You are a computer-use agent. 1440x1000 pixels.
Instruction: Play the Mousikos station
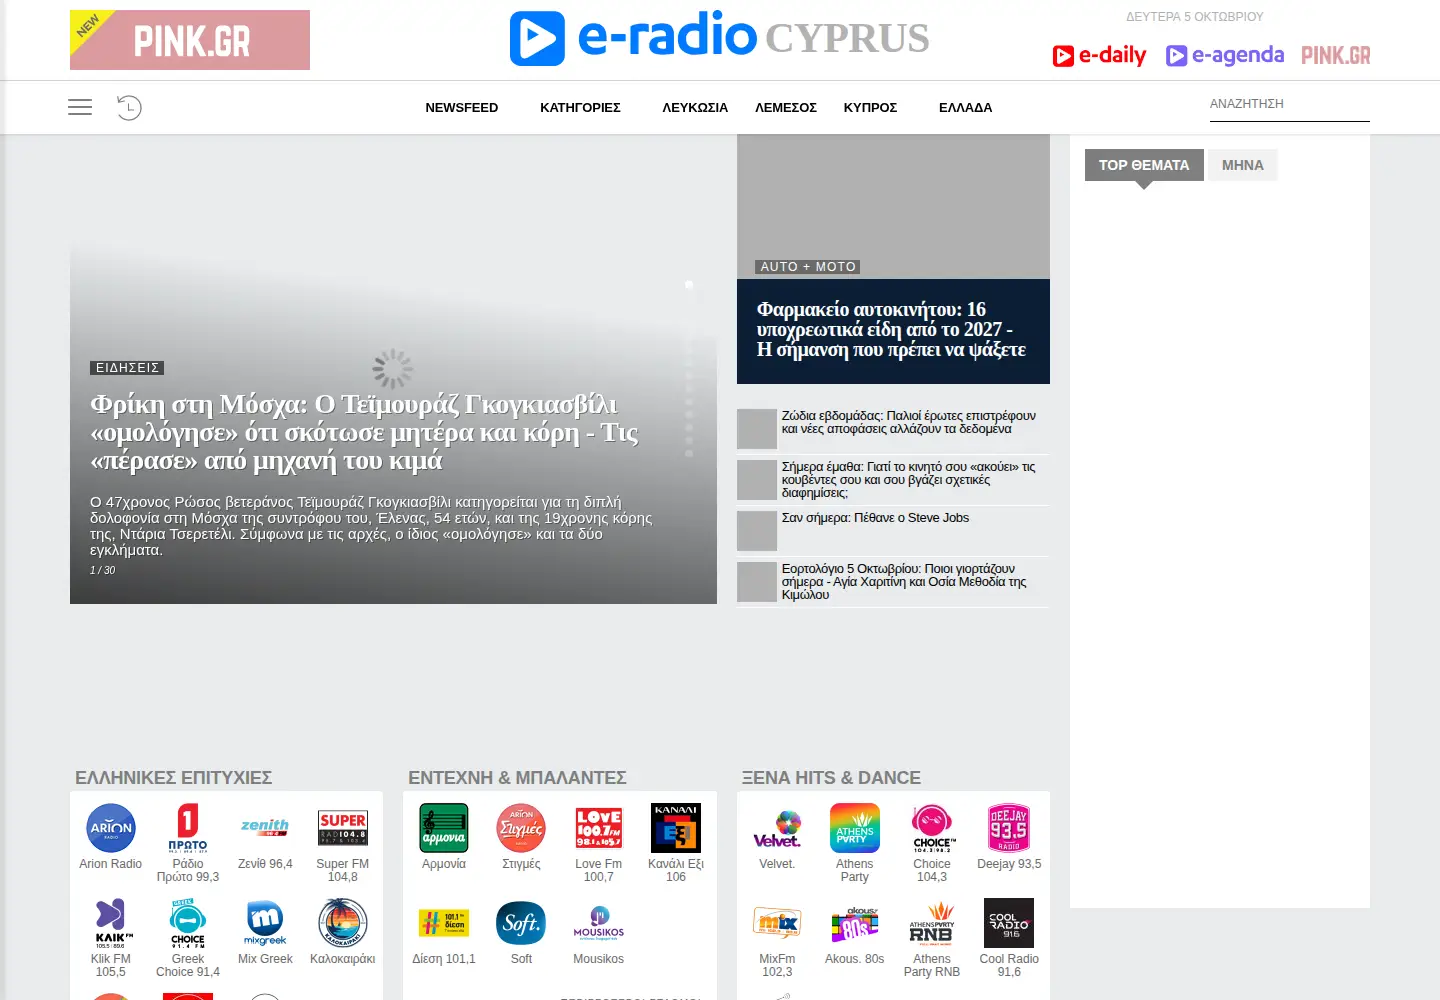[599, 932]
